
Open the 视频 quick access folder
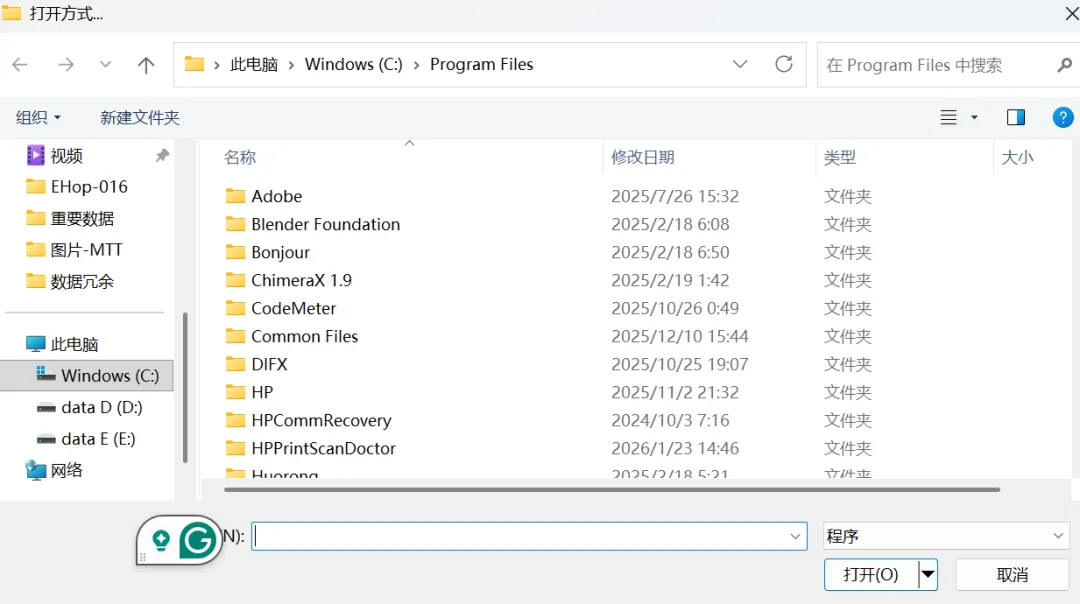click(67, 156)
